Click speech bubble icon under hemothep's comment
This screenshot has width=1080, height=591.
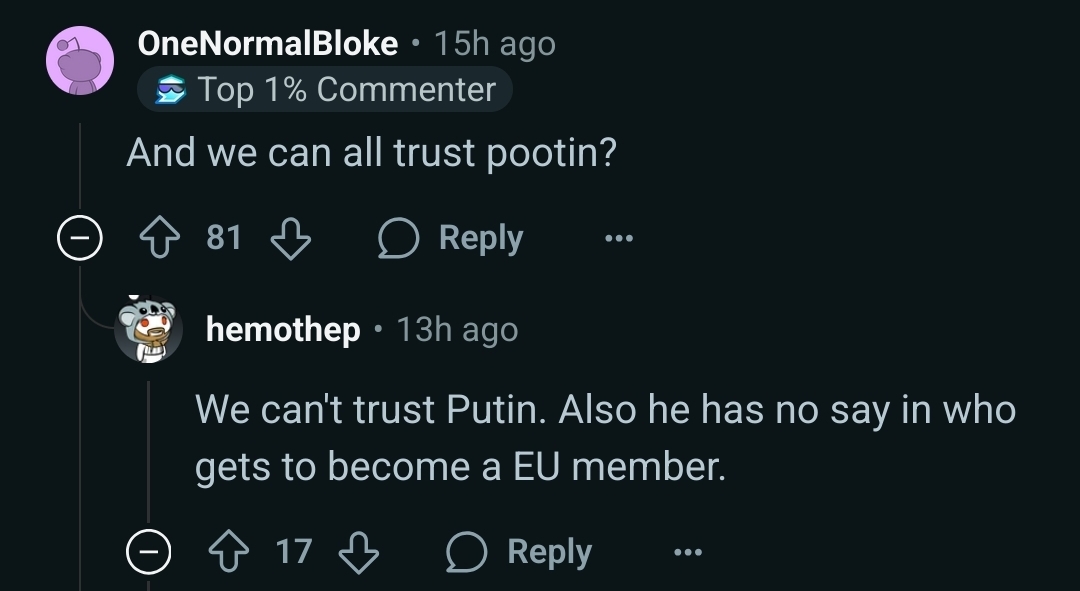[466, 552]
